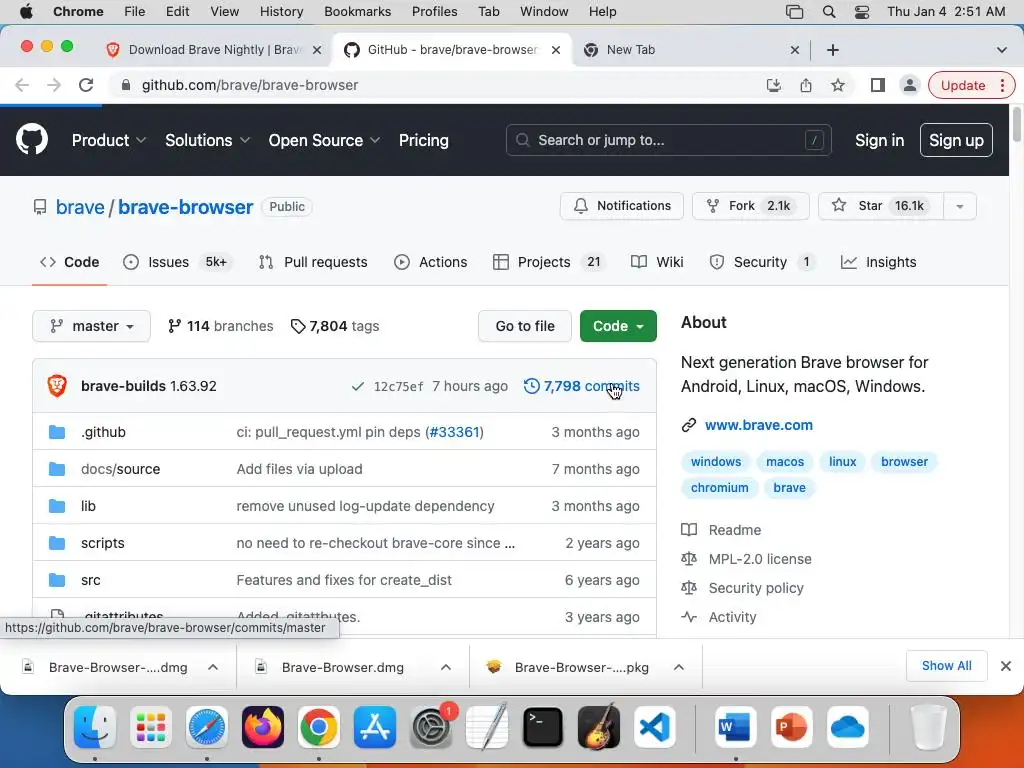This screenshot has height=768, width=1024.
Task: Click the Sign up button
Action: pyautogui.click(x=956, y=140)
